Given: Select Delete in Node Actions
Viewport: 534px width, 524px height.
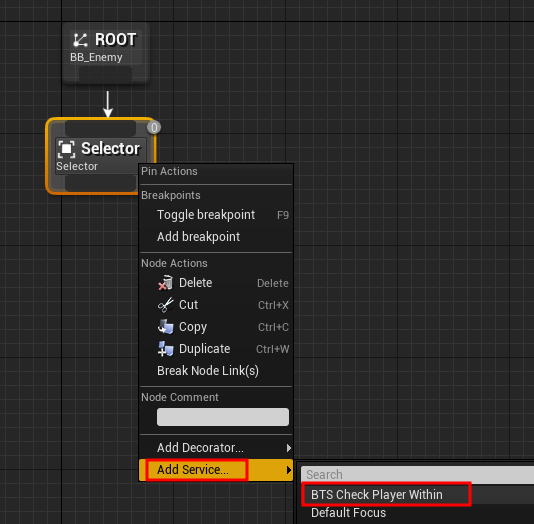Looking at the screenshot, I should tap(216, 283).
